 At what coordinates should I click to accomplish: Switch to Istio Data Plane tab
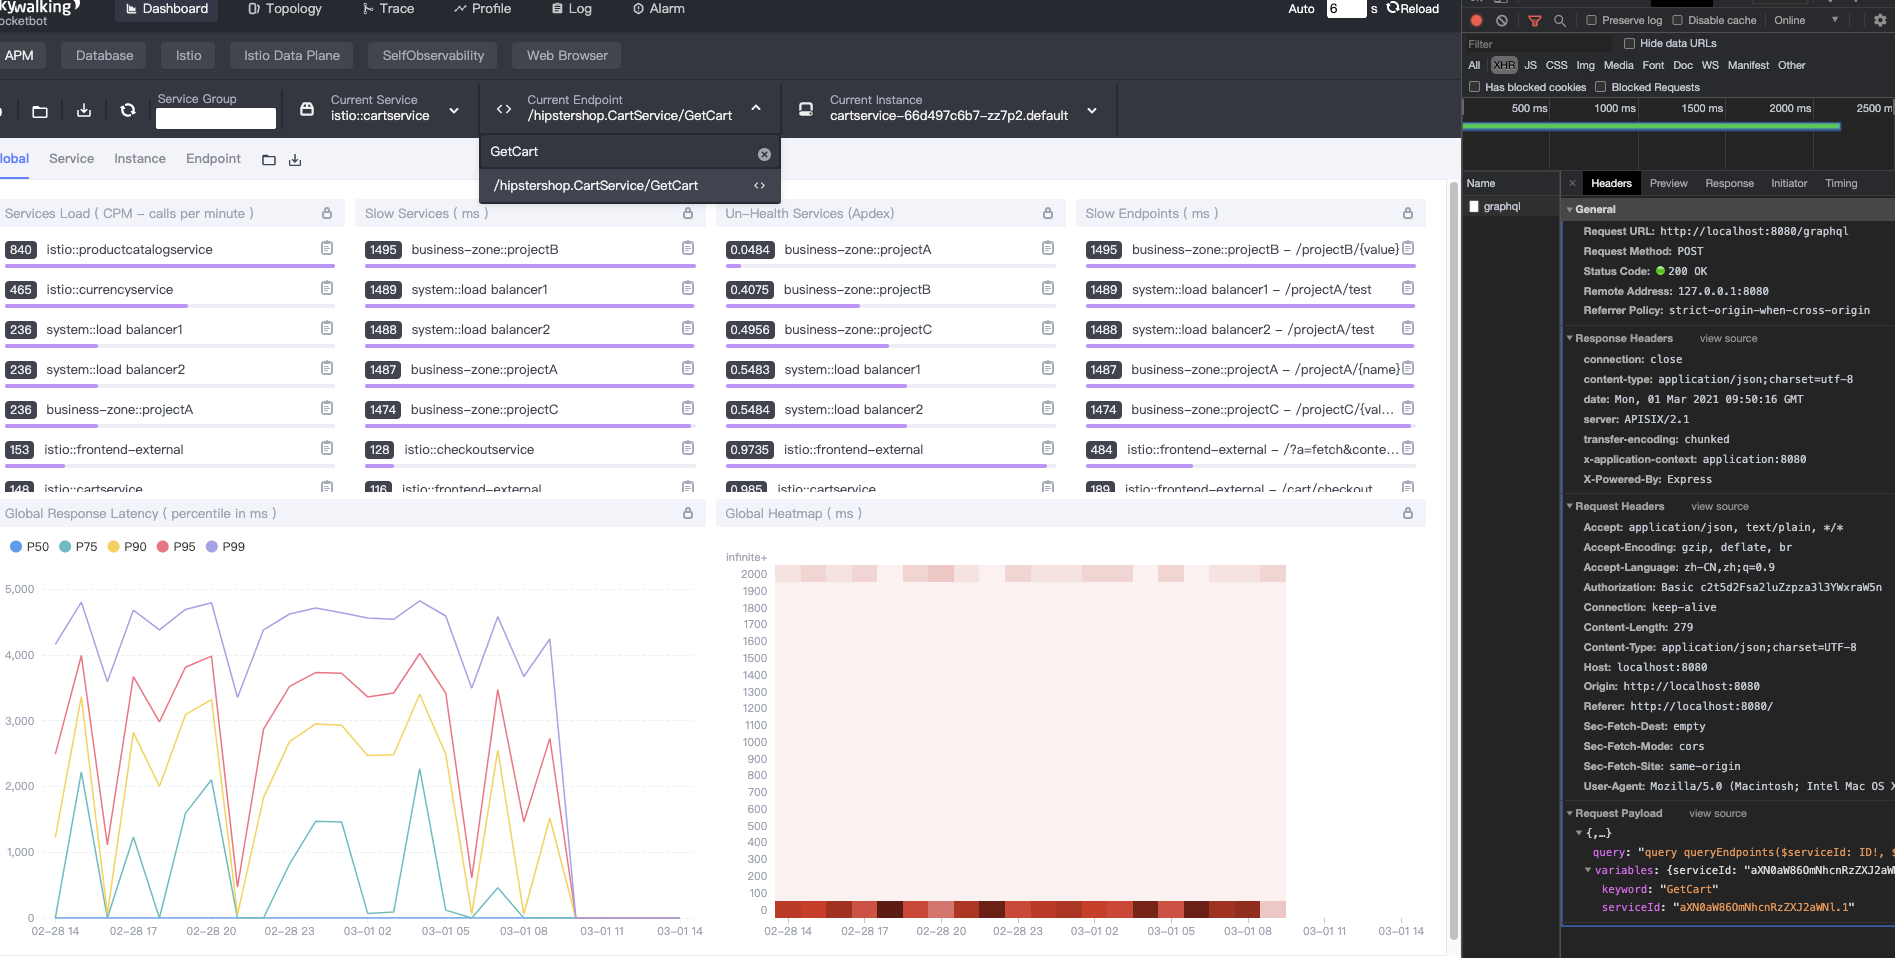292,56
